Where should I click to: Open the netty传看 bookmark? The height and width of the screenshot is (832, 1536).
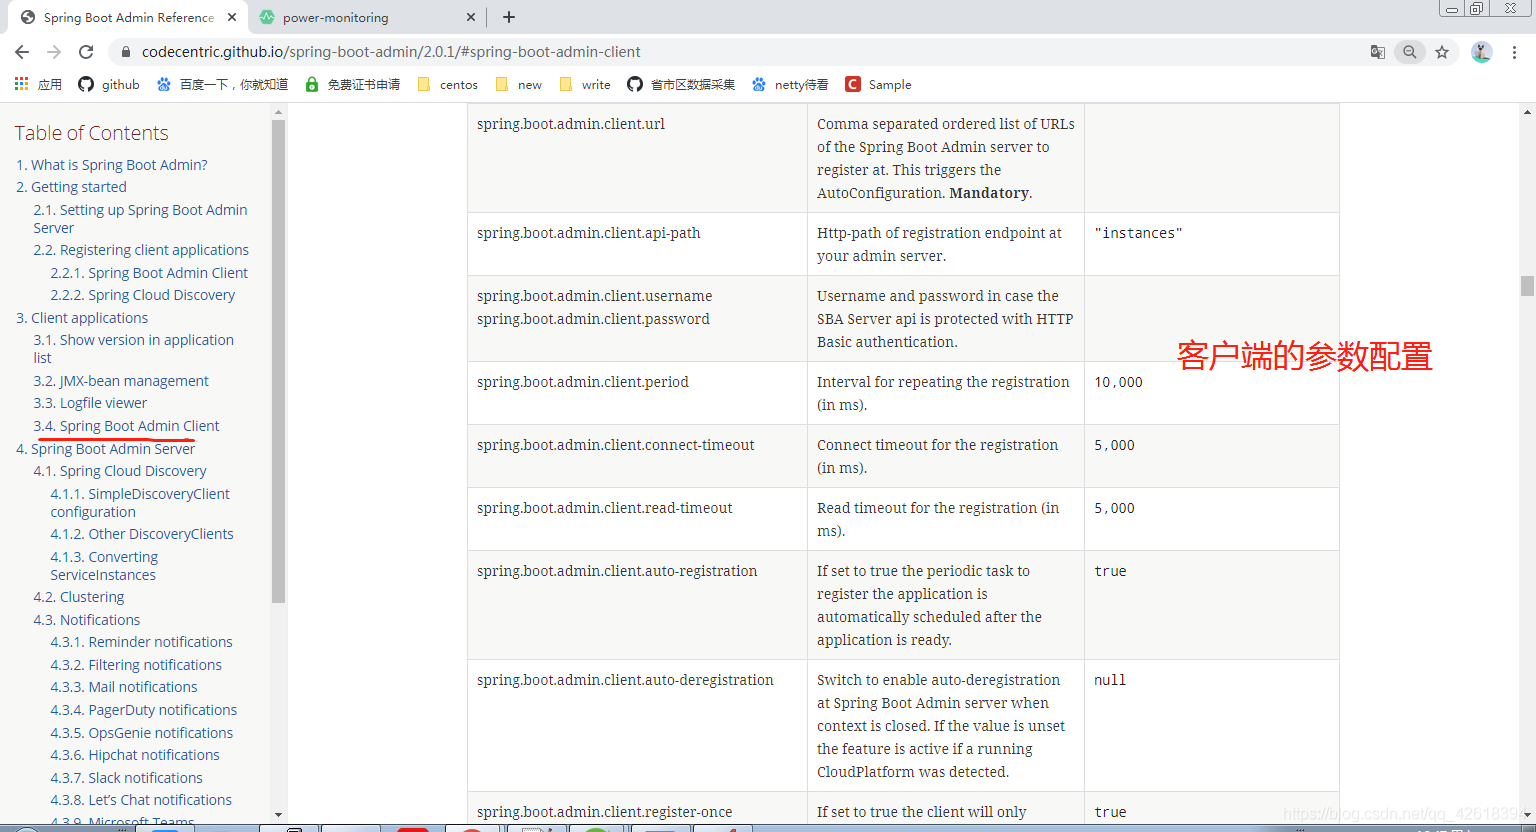[x=790, y=85]
